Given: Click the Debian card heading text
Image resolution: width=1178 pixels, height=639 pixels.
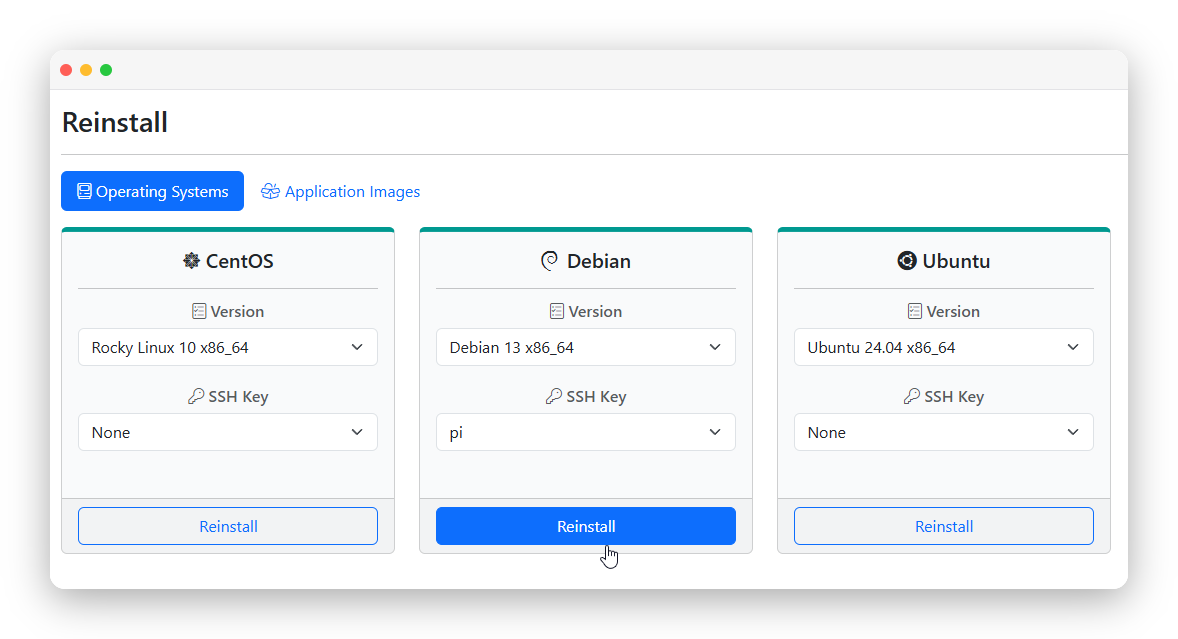Looking at the screenshot, I should coord(599,261).
